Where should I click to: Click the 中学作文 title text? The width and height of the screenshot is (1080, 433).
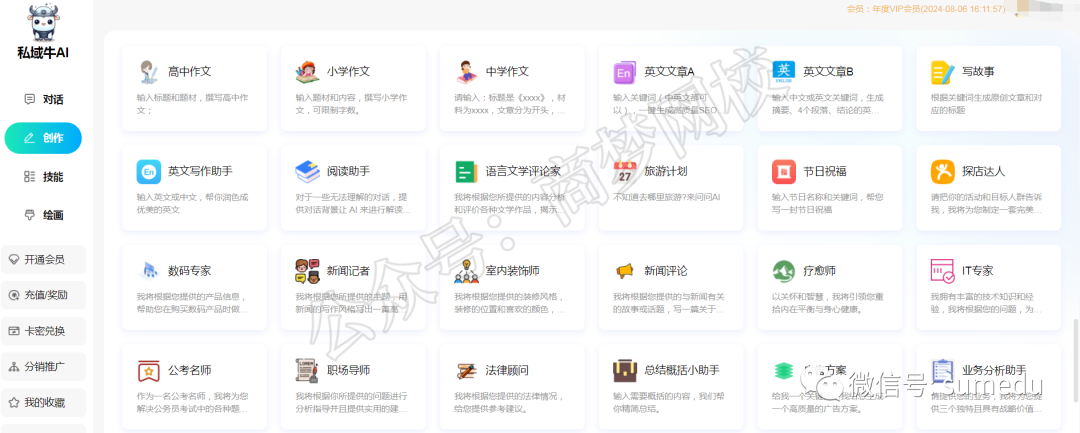pos(507,72)
